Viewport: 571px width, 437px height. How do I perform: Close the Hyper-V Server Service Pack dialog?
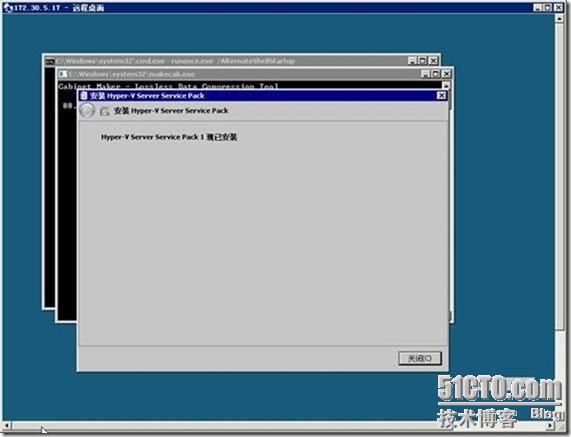(441, 95)
